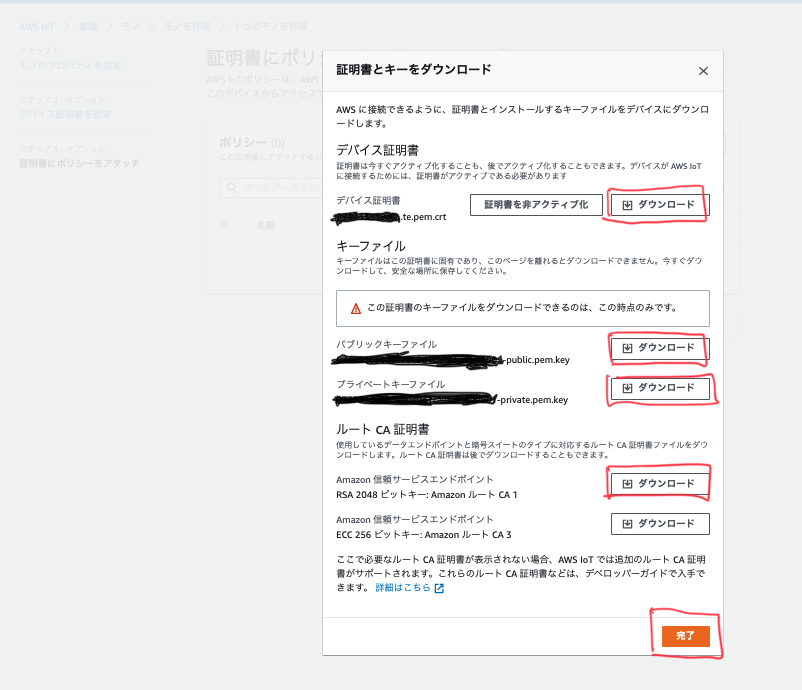The height and width of the screenshot is (690, 802).
Task: Close the certificate download dialog with X
Action: [x=703, y=71]
